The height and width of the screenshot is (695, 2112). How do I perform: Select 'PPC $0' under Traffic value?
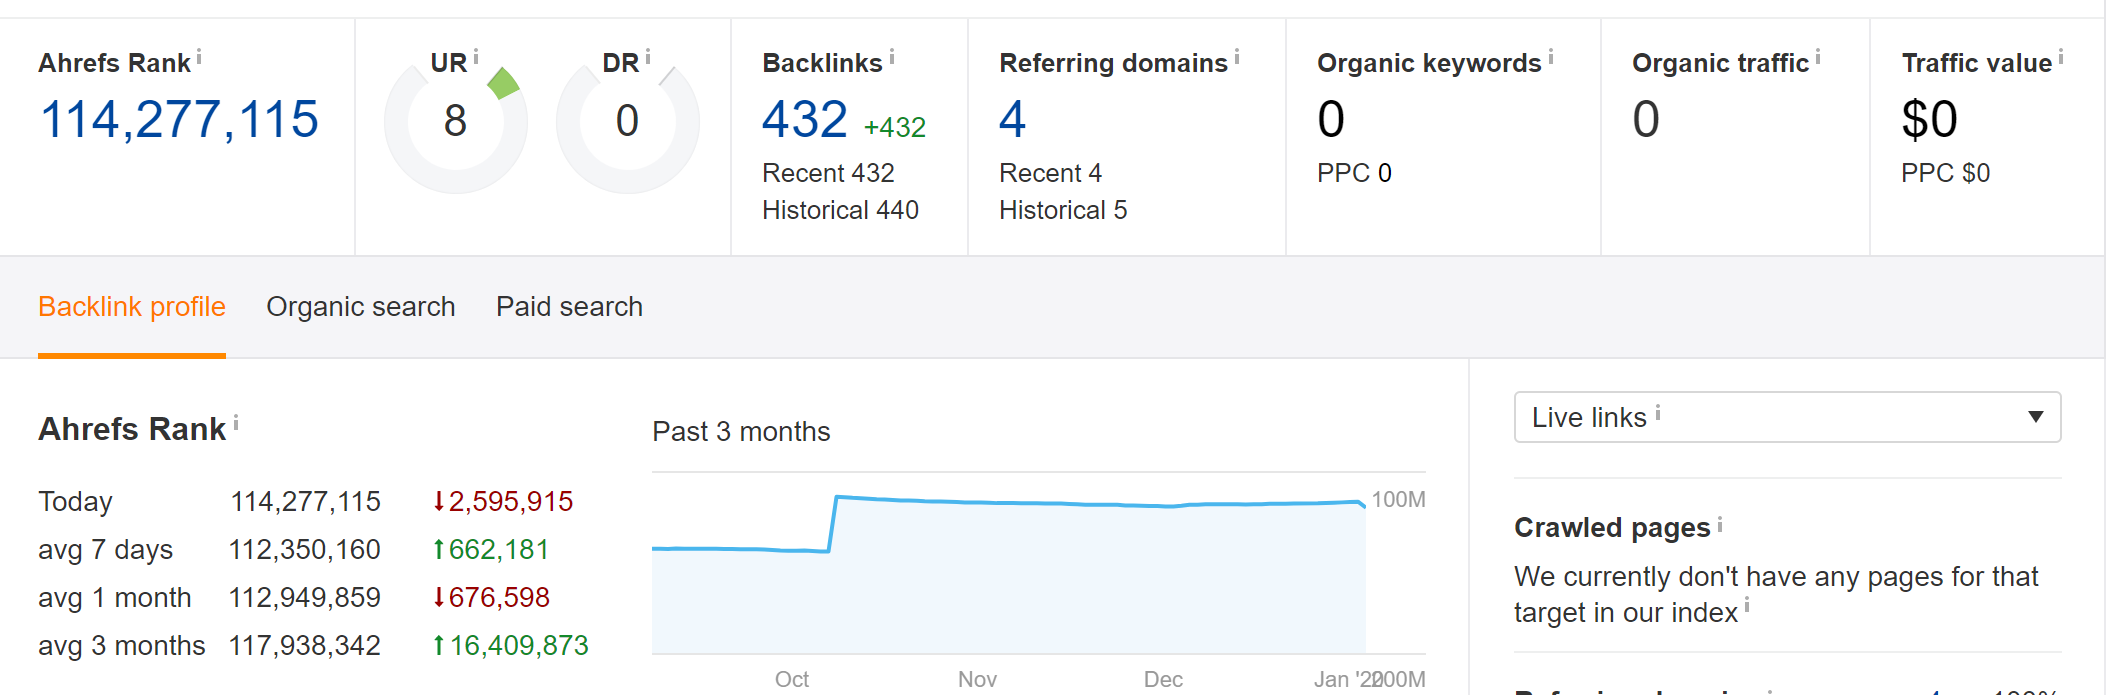point(1945,173)
